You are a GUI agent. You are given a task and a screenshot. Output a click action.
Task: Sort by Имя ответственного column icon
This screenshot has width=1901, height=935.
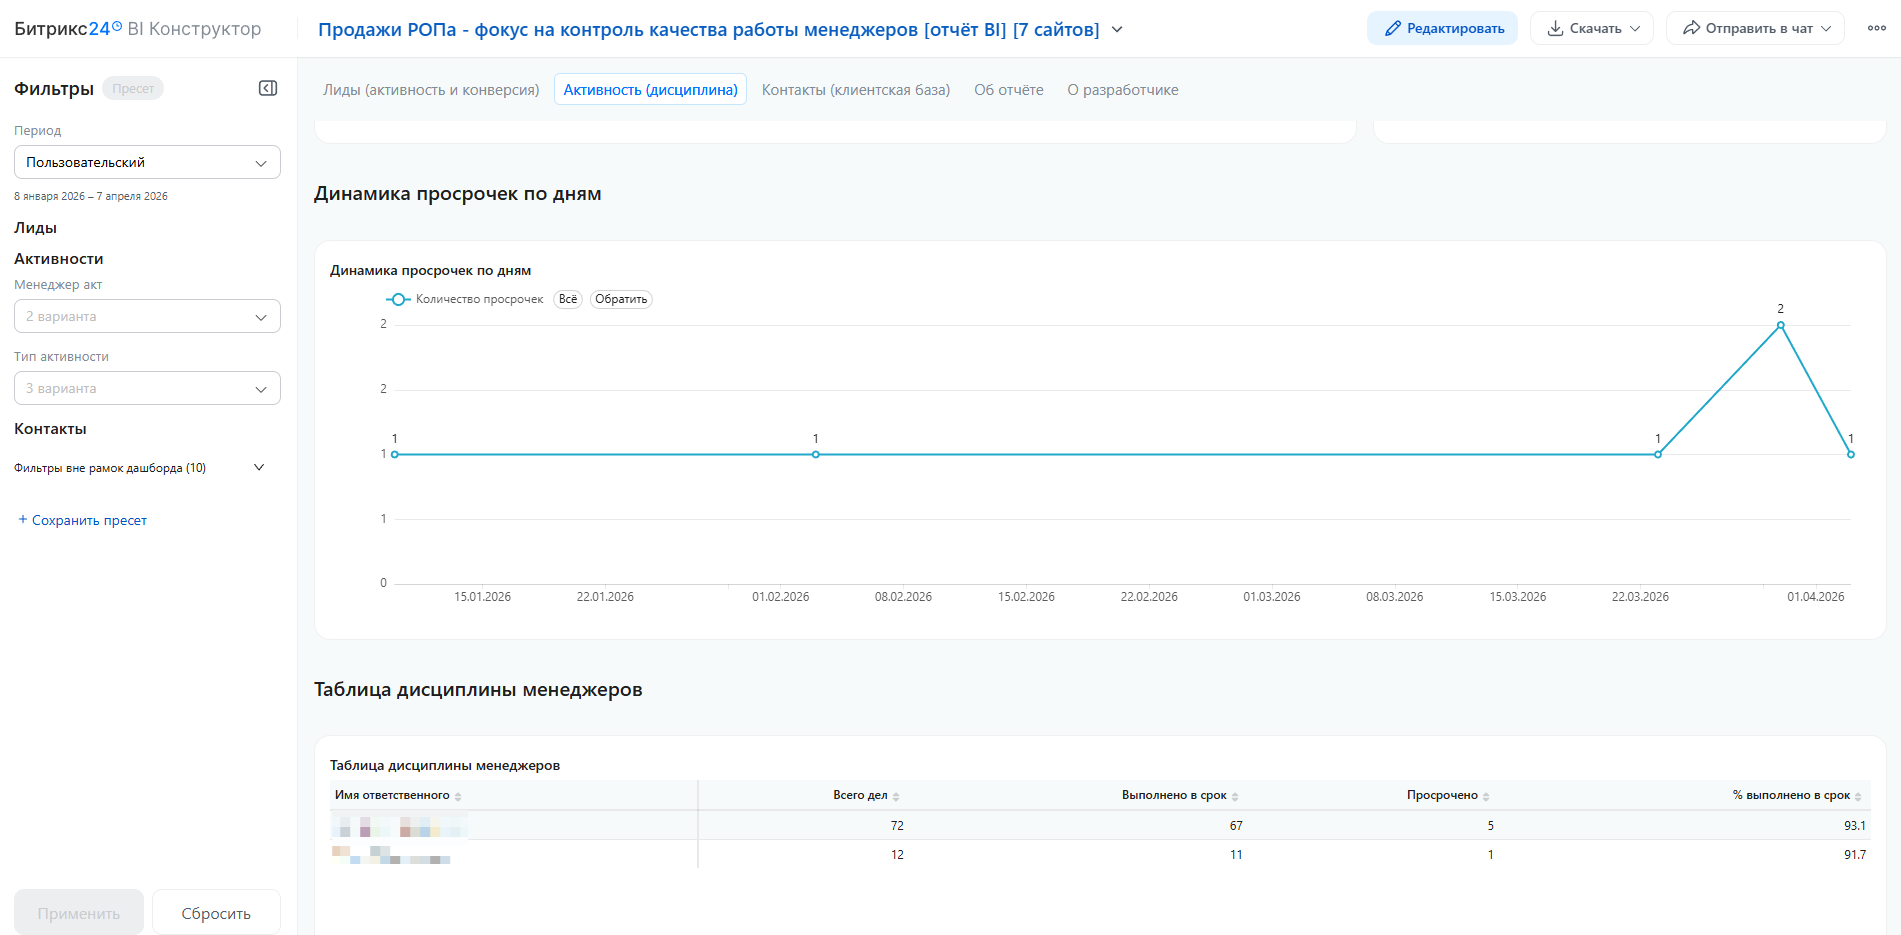458,797
